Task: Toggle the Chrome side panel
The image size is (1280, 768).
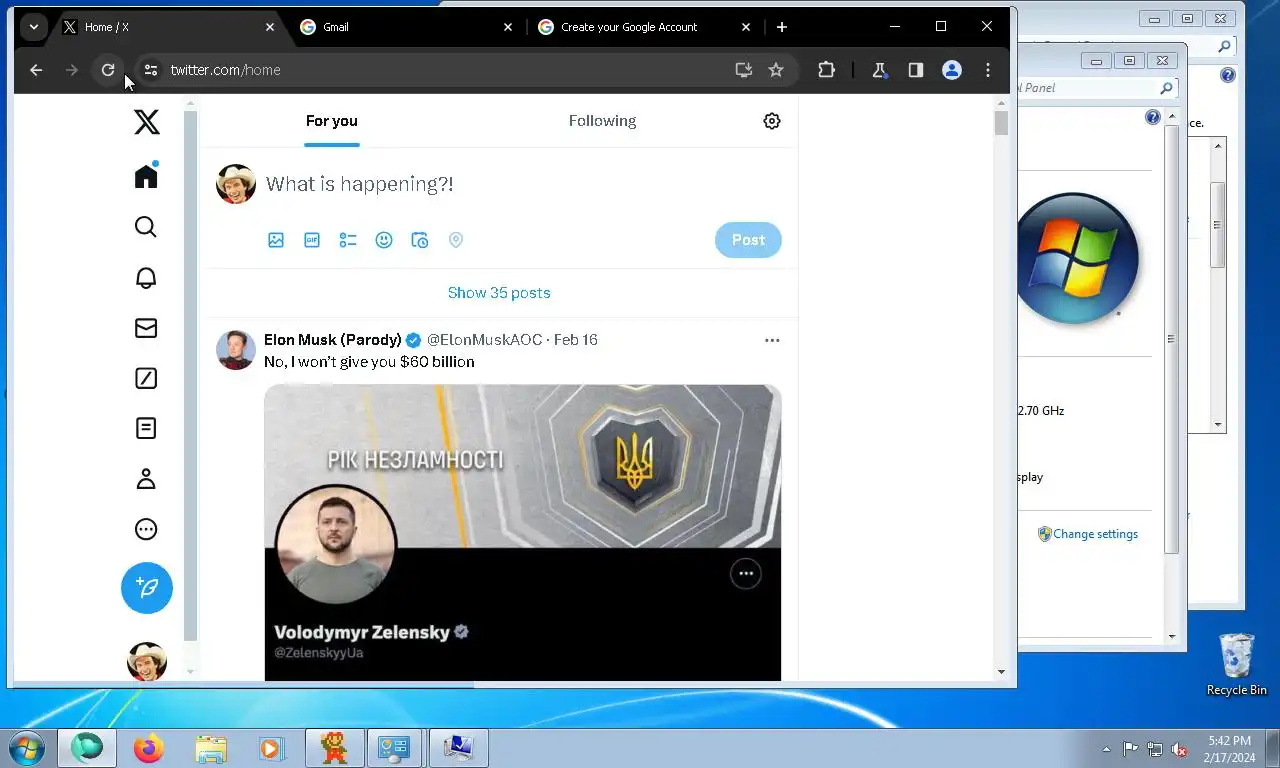Action: tap(915, 70)
